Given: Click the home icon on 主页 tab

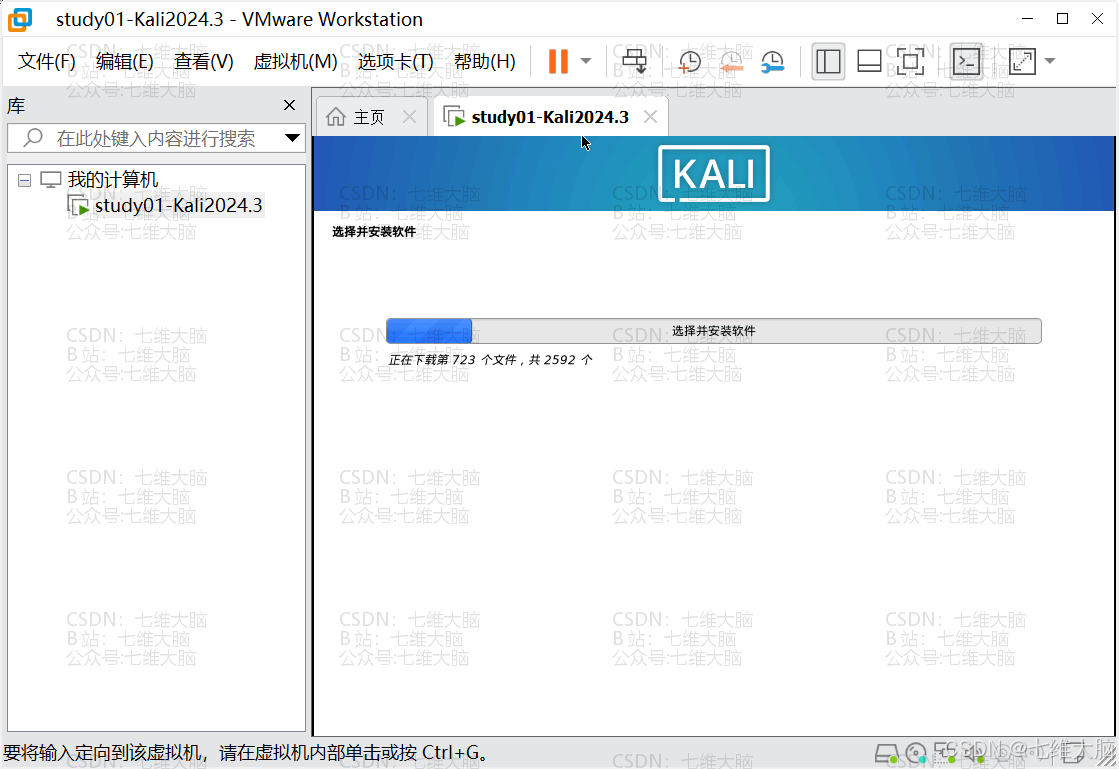Looking at the screenshot, I should click(x=335, y=117).
